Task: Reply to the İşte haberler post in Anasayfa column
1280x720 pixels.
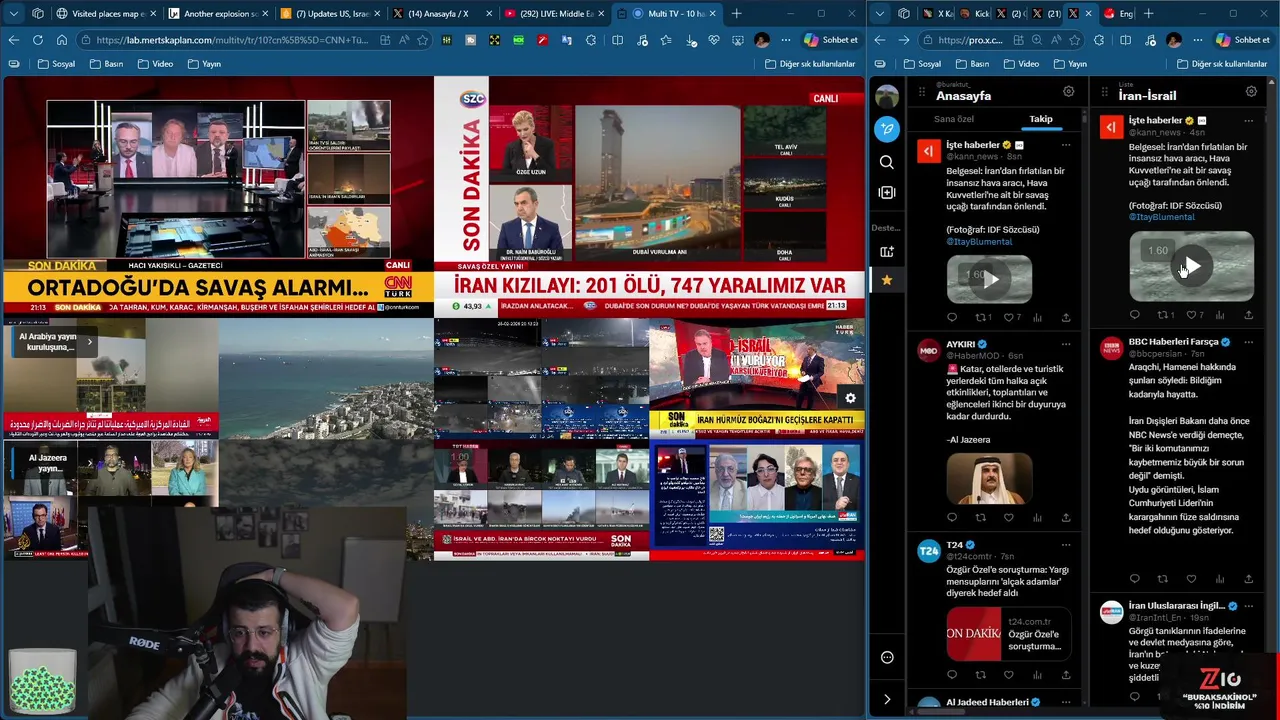Action: point(952,318)
